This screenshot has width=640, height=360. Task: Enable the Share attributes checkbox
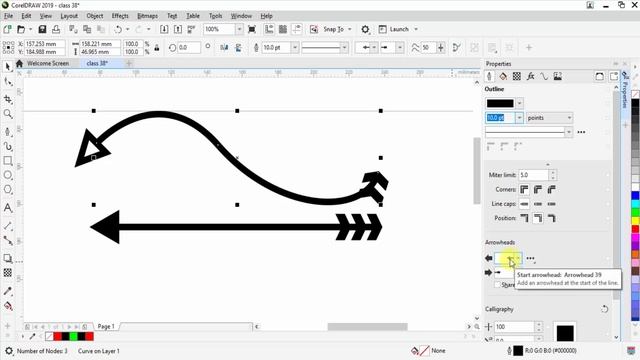497,284
